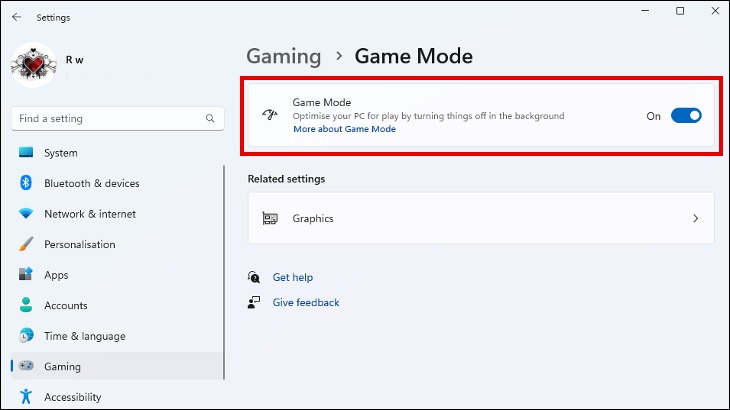Image resolution: width=730 pixels, height=410 pixels.
Task: Click the Personalisation paintbrush icon
Action: click(x=26, y=244)
